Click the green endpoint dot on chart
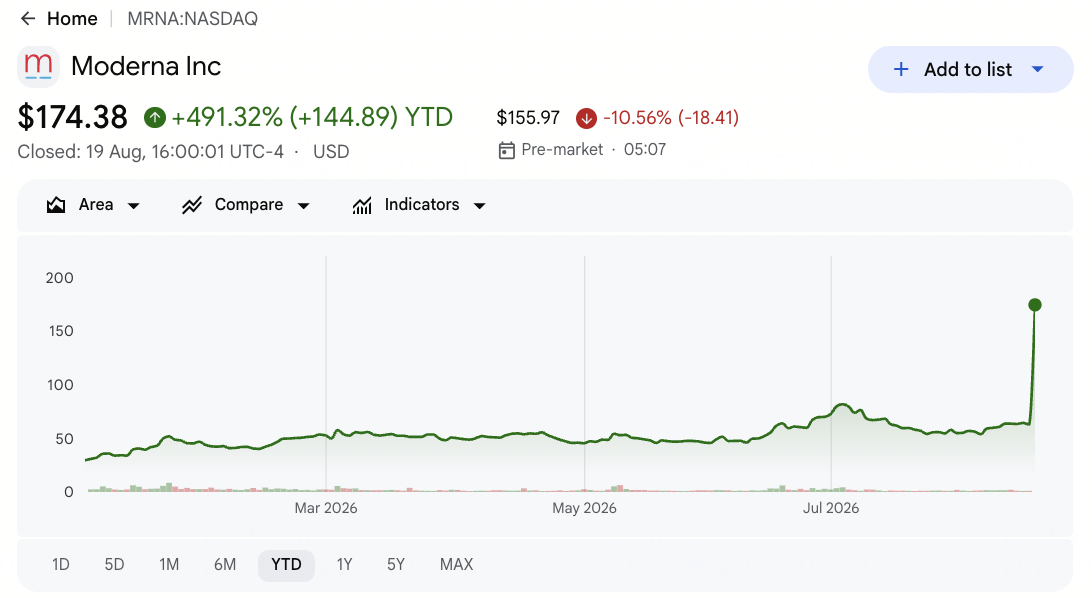The width and height of the screenshot is (1092, 598). click(1035, 305)
